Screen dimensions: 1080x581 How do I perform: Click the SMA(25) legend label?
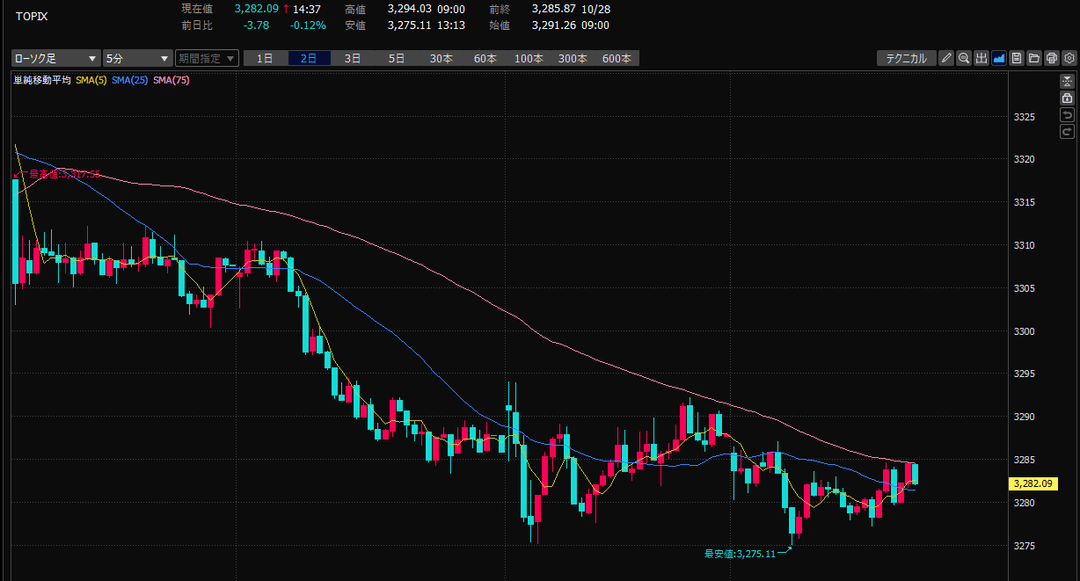point(129,80)
